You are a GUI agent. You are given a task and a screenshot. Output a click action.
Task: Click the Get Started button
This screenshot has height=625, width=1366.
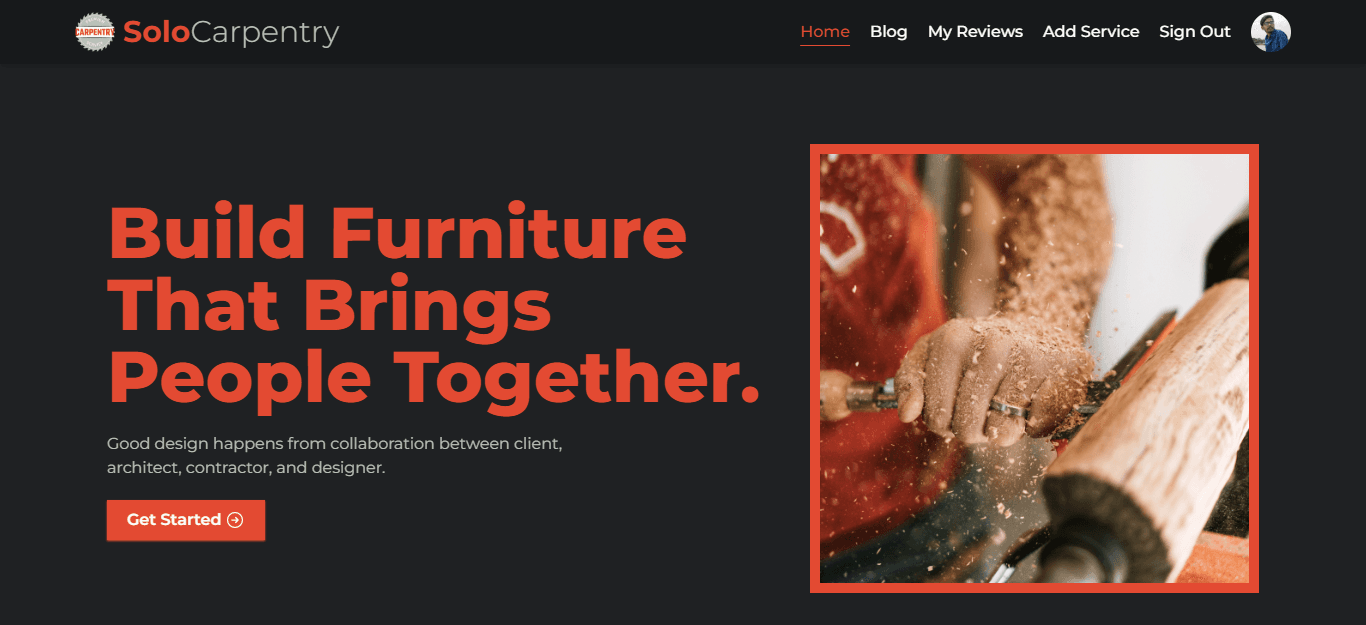pos(186,520)
